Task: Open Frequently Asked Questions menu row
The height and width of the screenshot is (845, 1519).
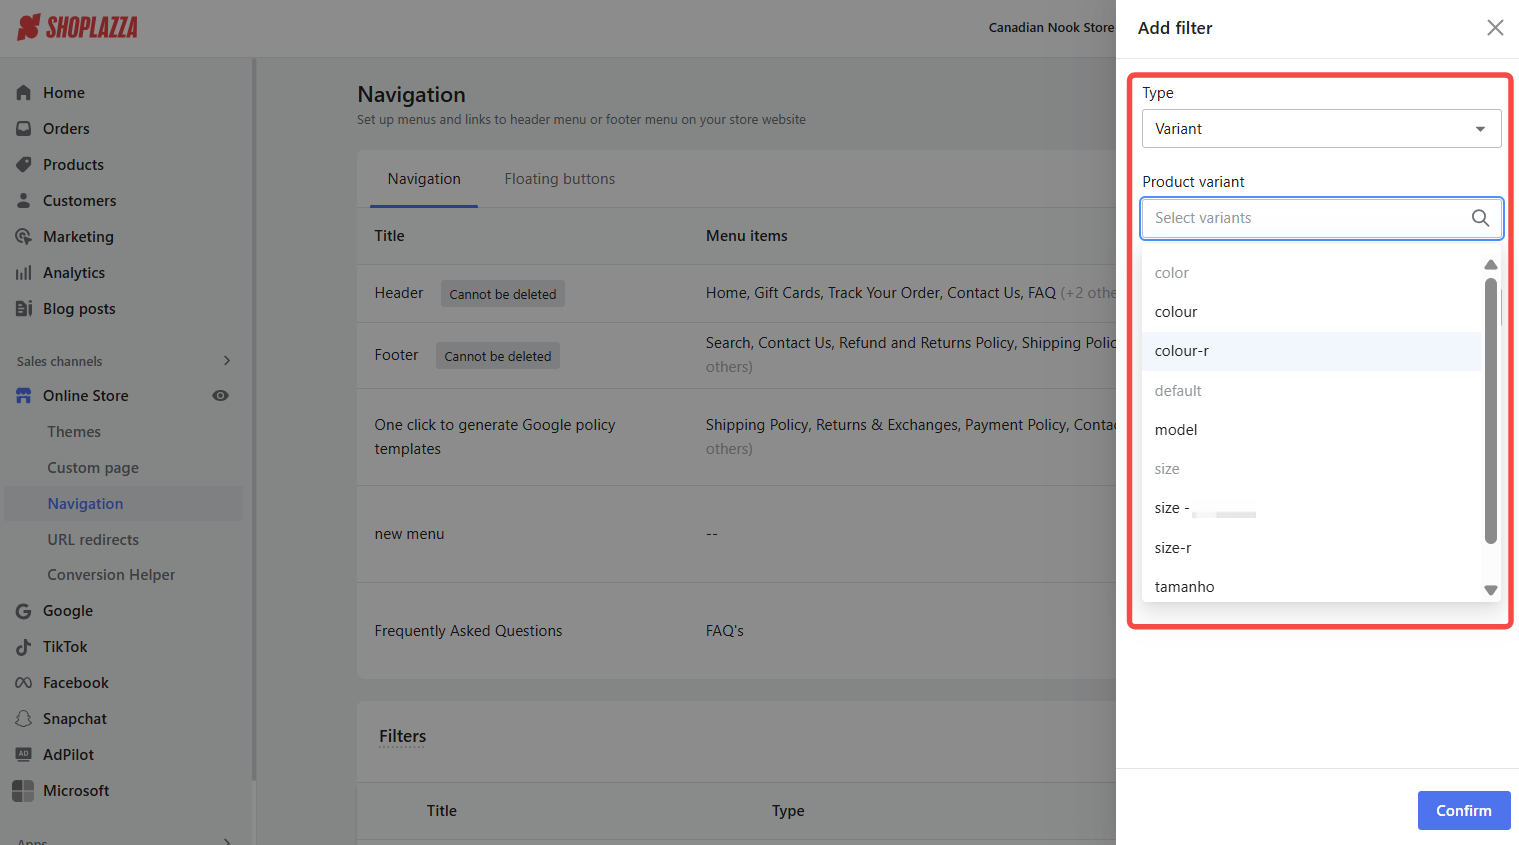Action: 736,630
